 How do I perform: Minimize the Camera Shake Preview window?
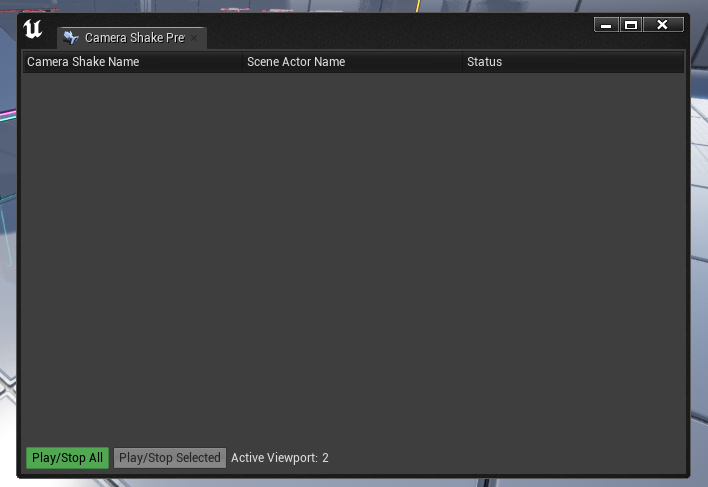point(606,25)
